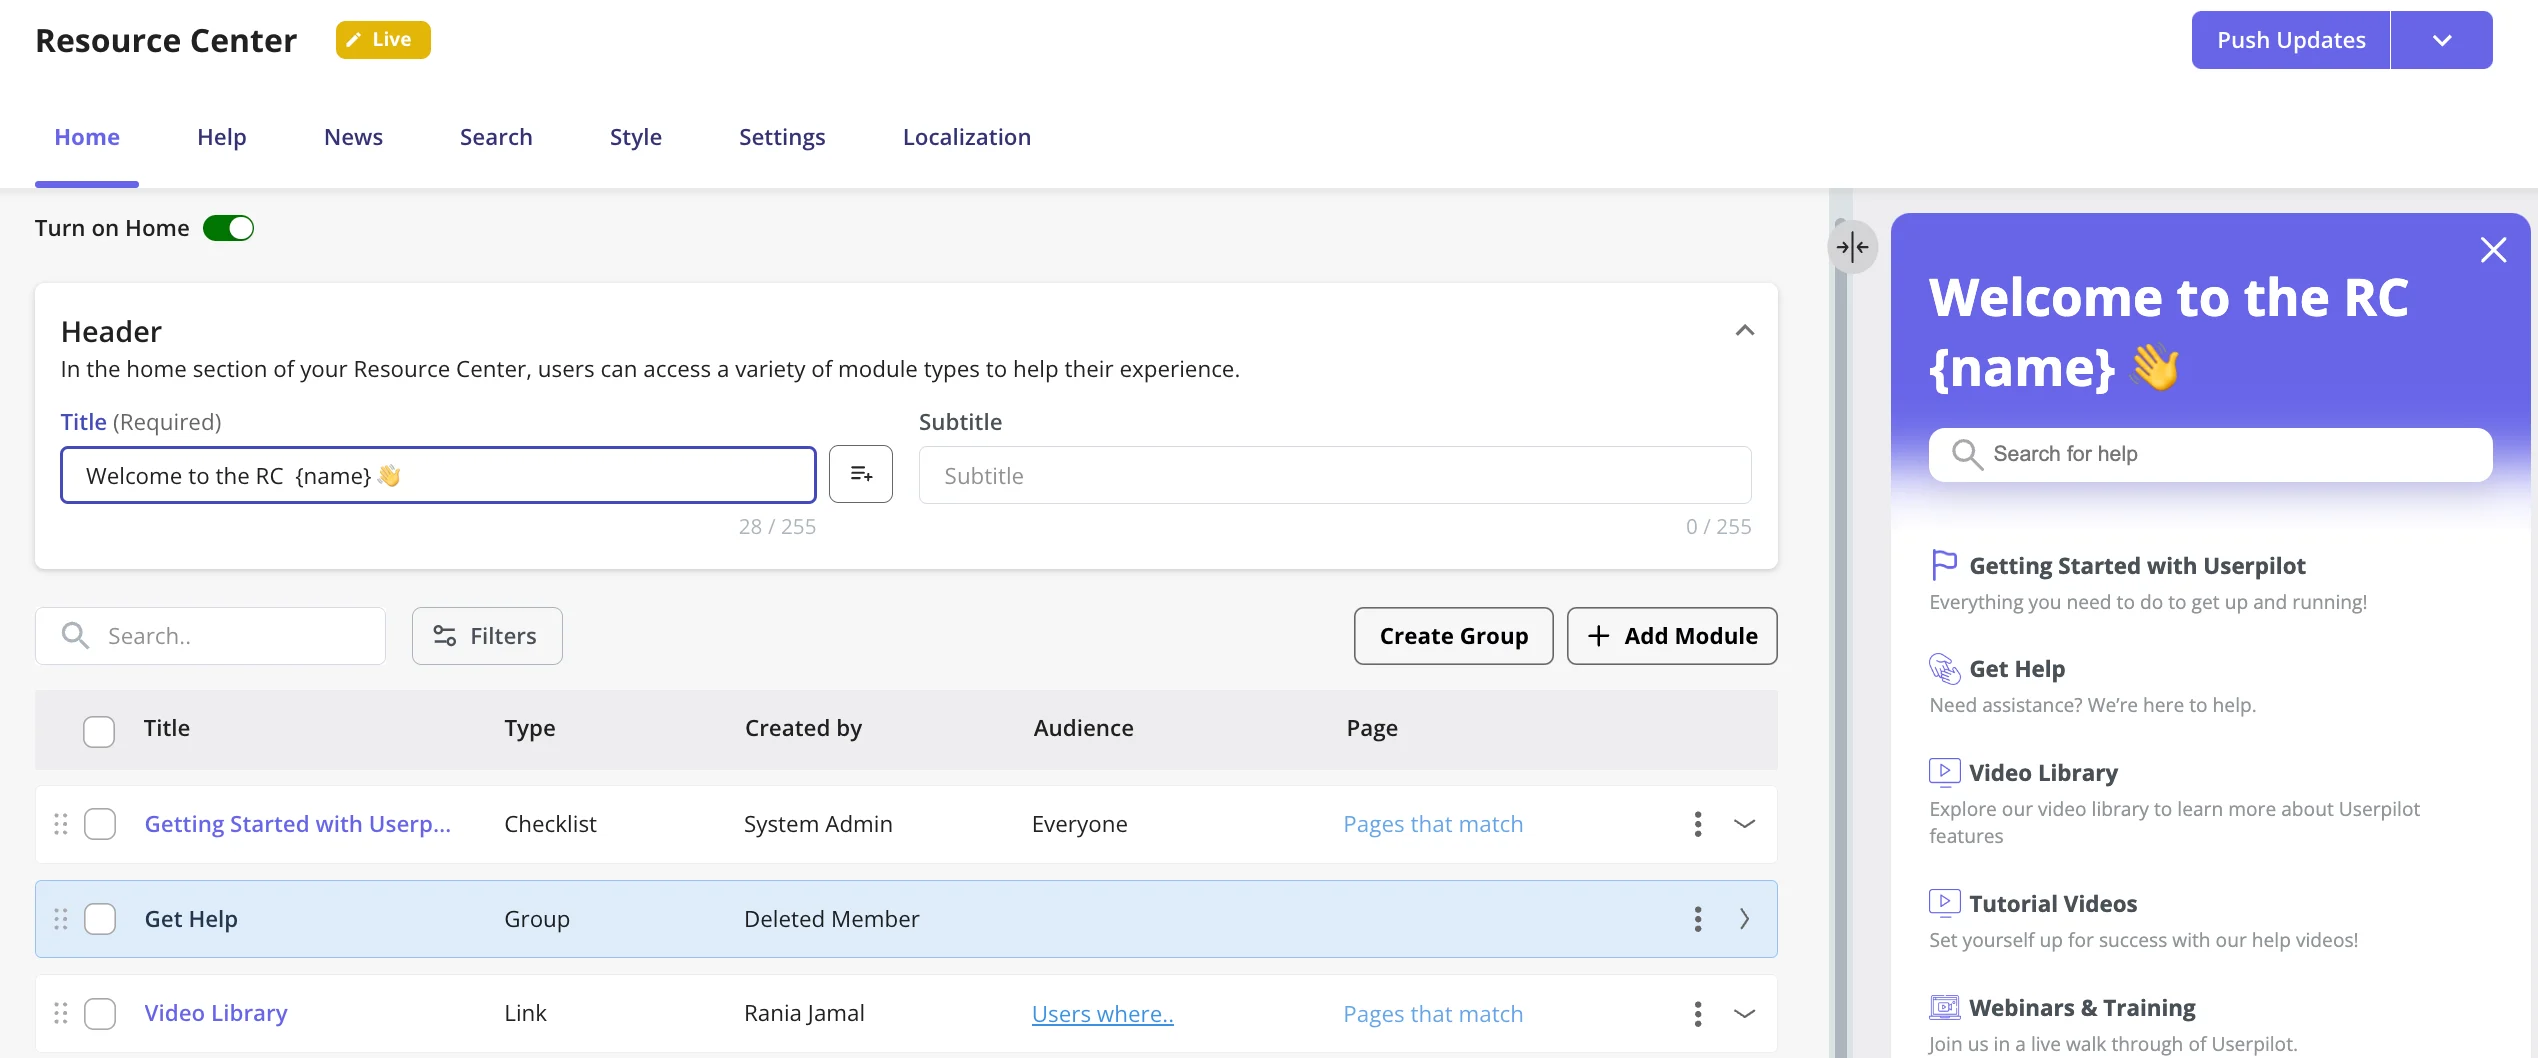Switch to the Home tab
Image resolution: width=2538 pixels, height=1058 pixels.
(87, 137)
